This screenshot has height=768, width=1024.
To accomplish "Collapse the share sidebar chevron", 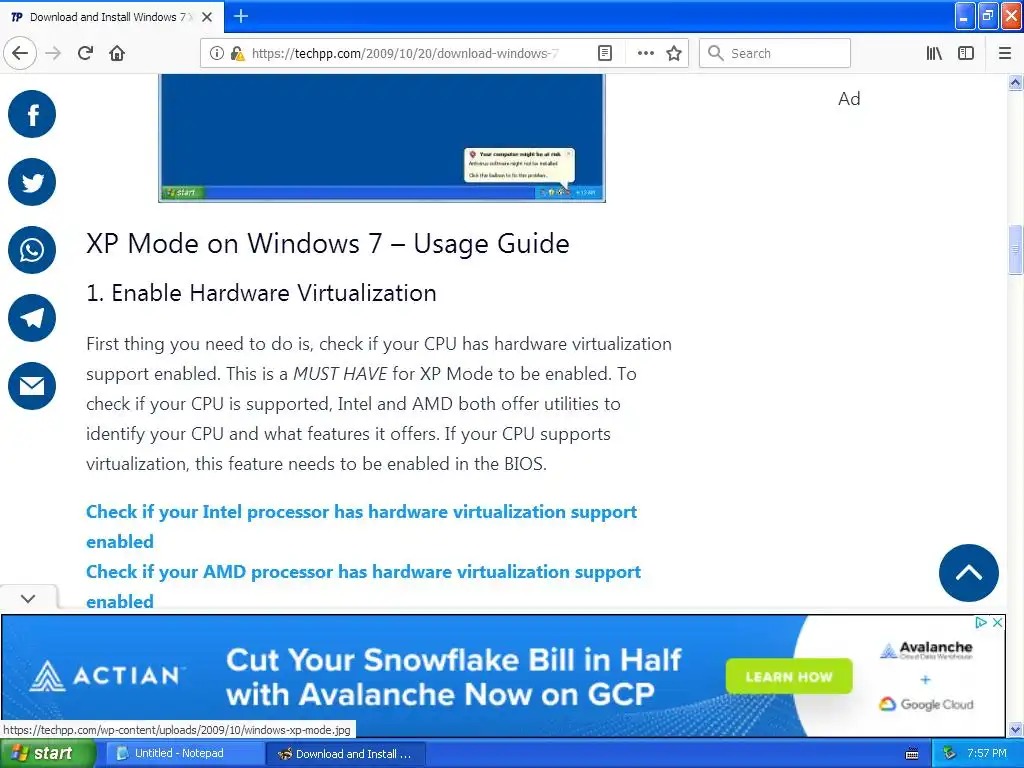I will [x=28, y=598].
